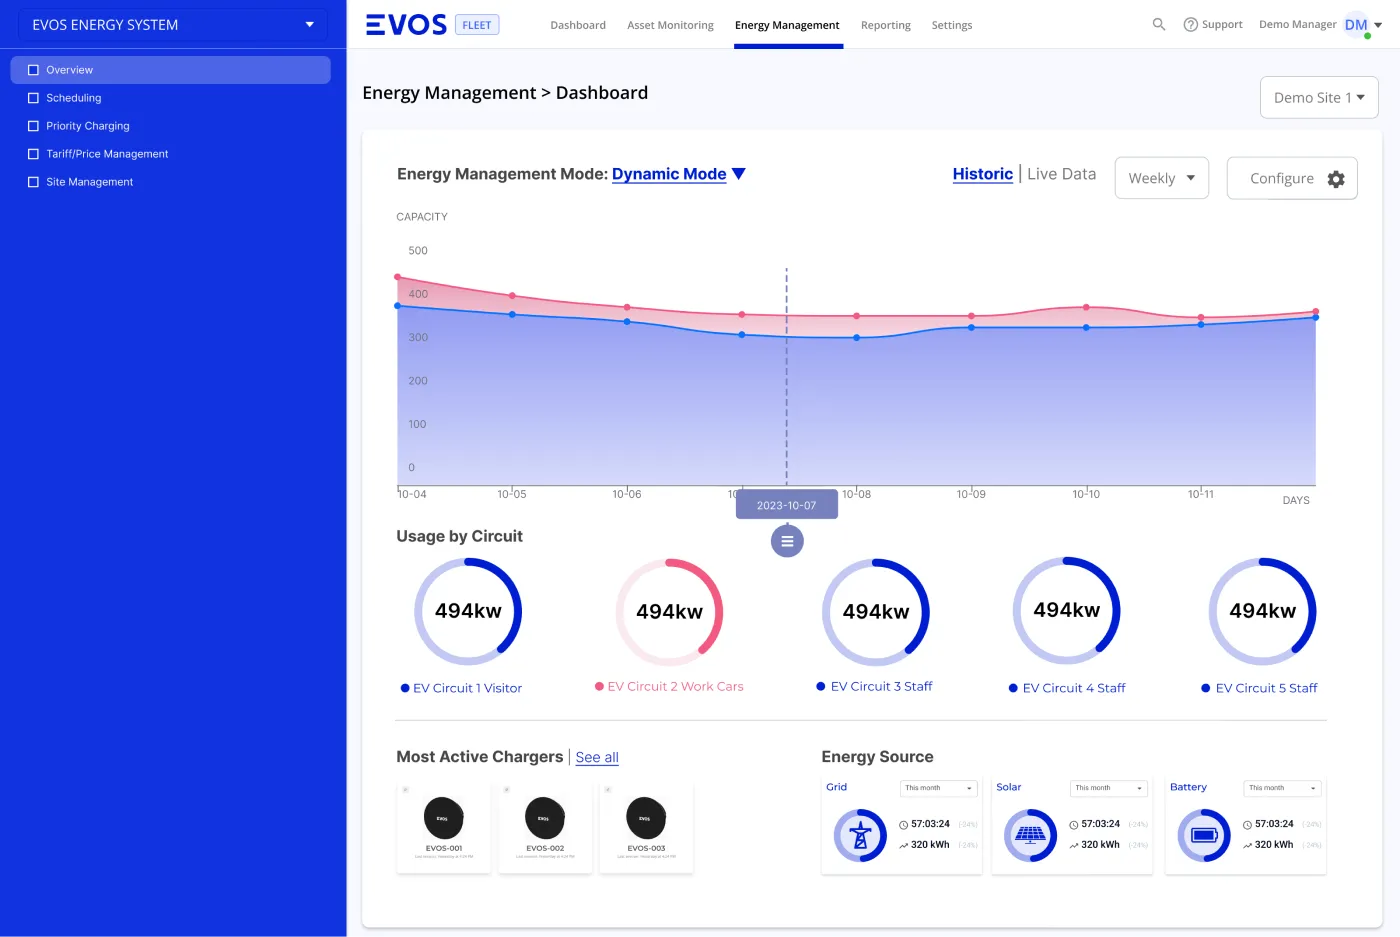Open Grid card's This month dropdown

pyautogui.click(x=938, y=788)
